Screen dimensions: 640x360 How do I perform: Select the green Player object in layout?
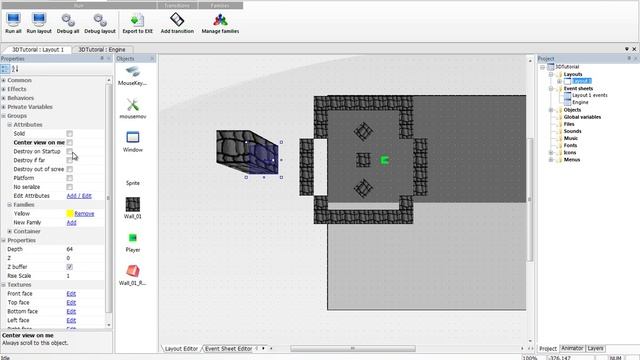coord(384,160)
